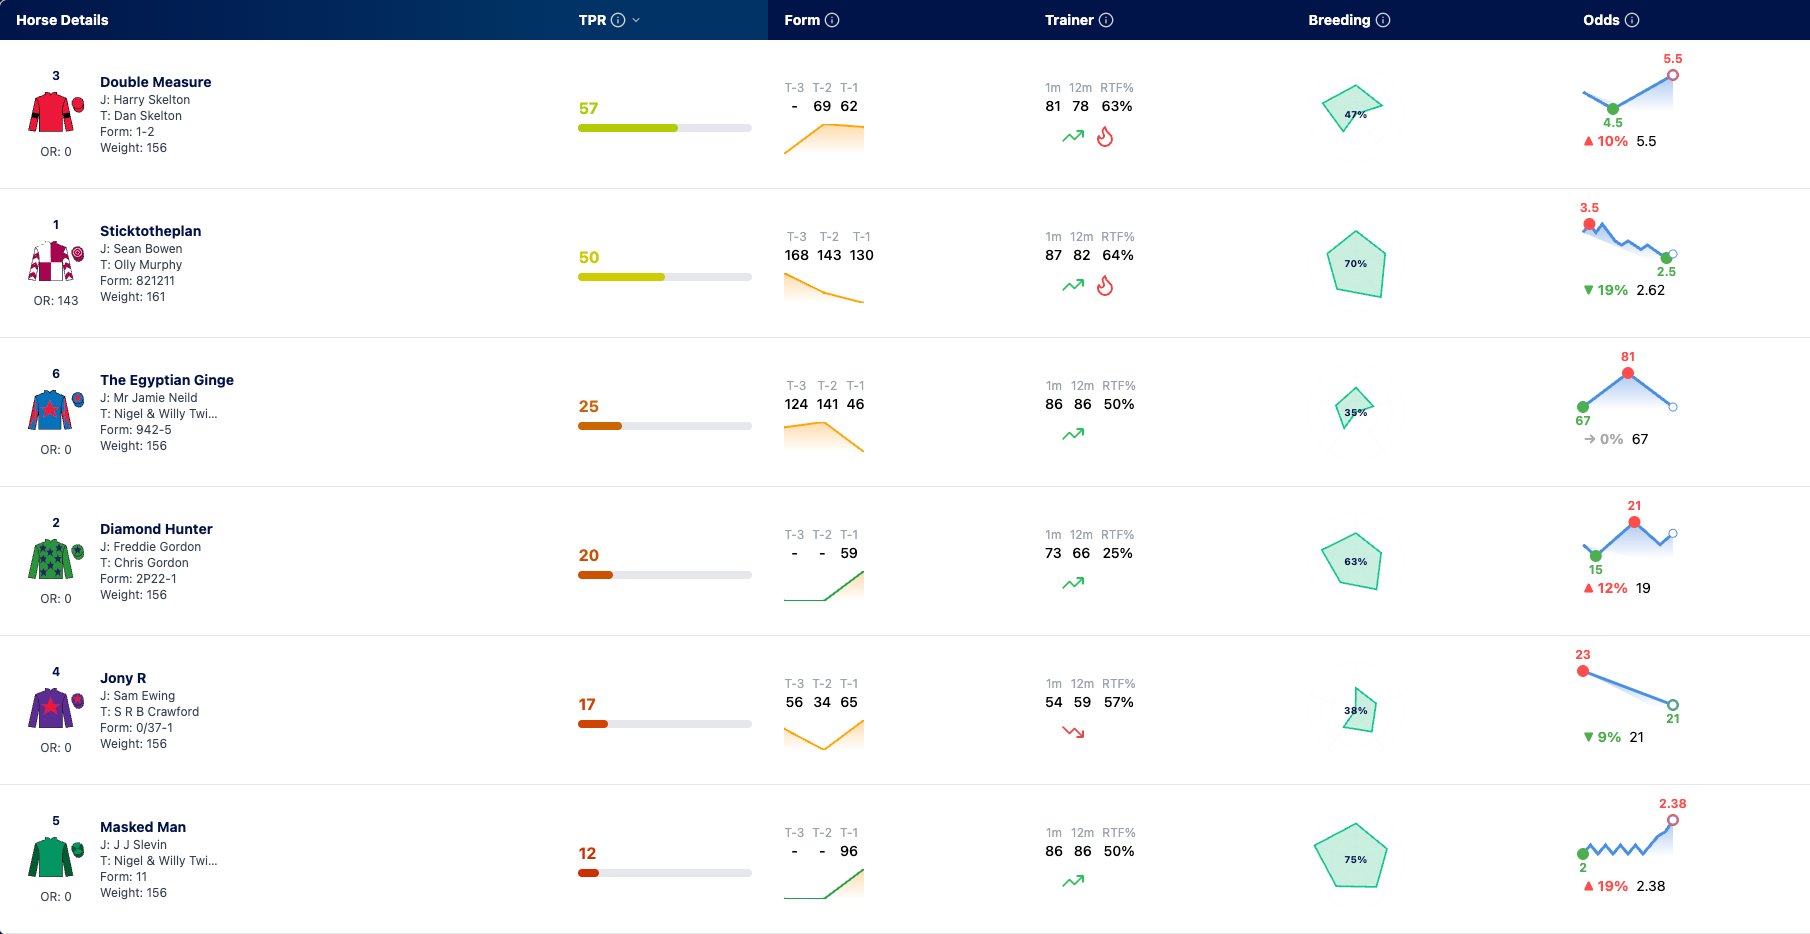
Task: Show the Breeding info tooltip icon
Action: tap(1383, 20)
